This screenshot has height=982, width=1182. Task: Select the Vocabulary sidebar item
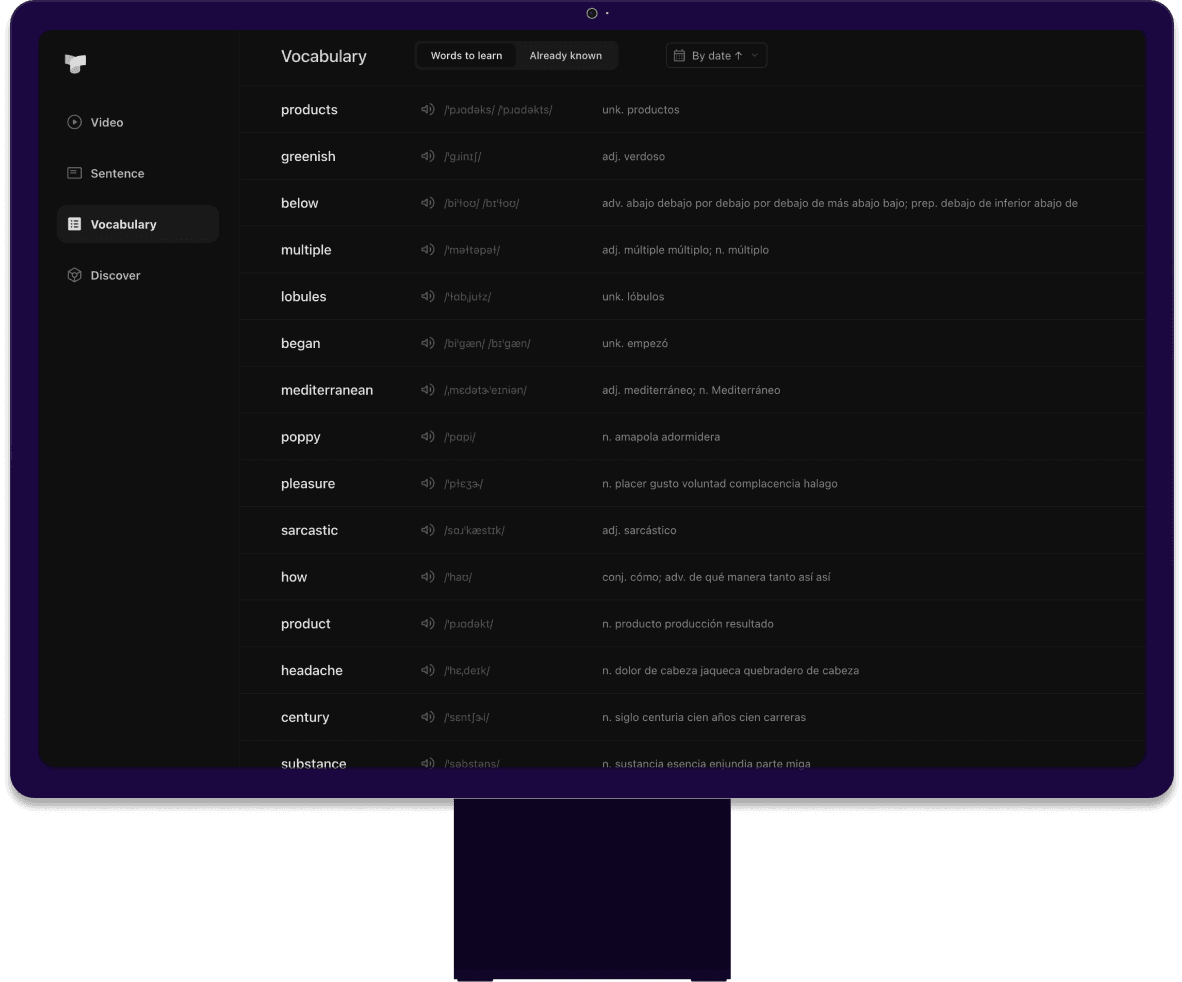(x=123, y=224)
